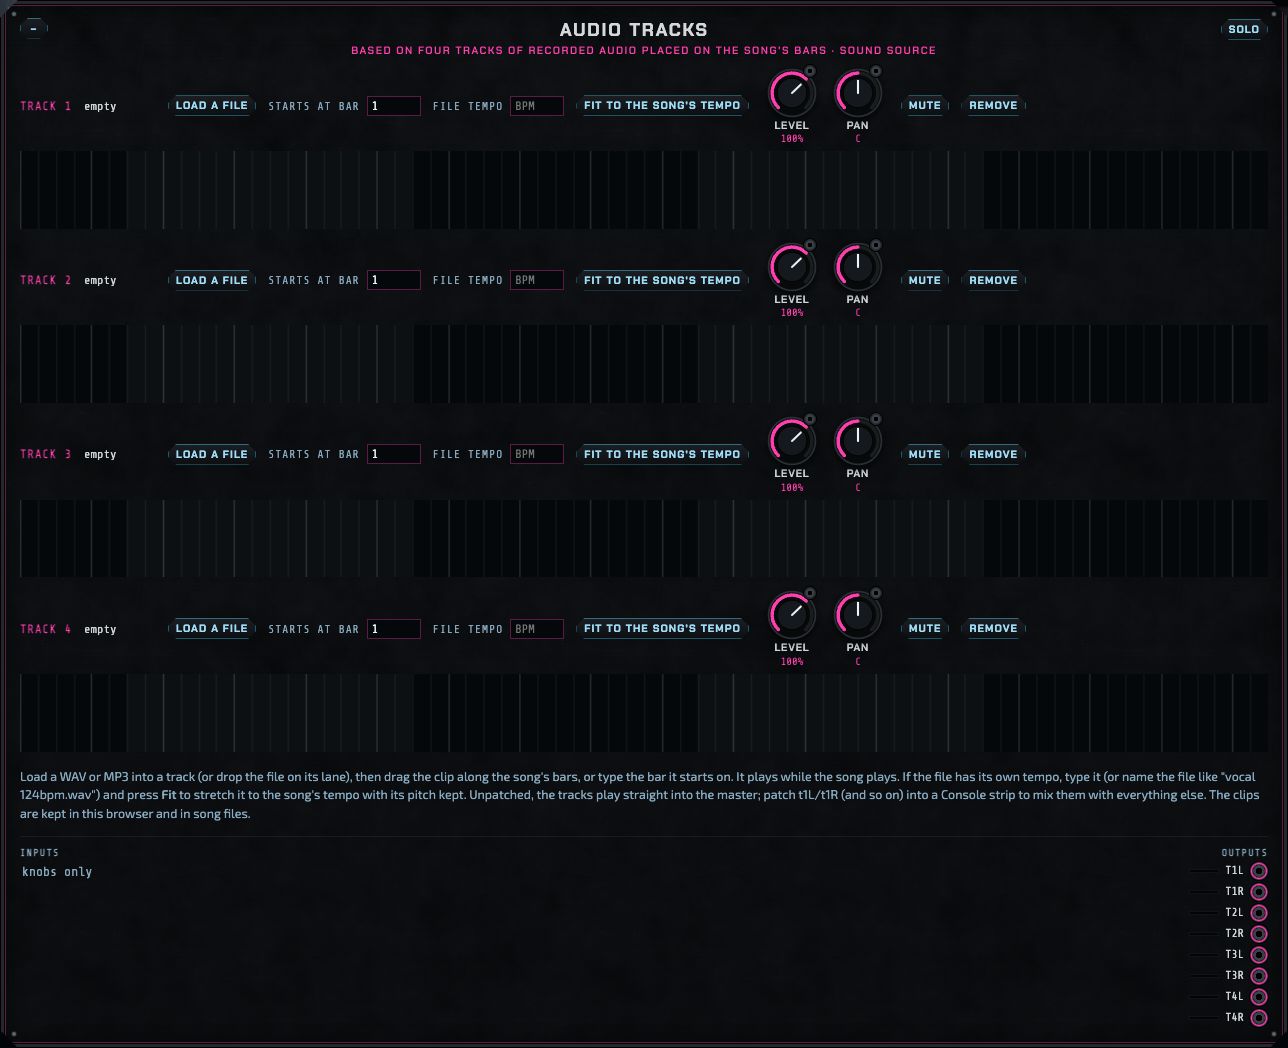The width and height of the screenshot is (1288, 1048).
Task: Click the Track 1 Level knob
Action: tap(791, 94)
